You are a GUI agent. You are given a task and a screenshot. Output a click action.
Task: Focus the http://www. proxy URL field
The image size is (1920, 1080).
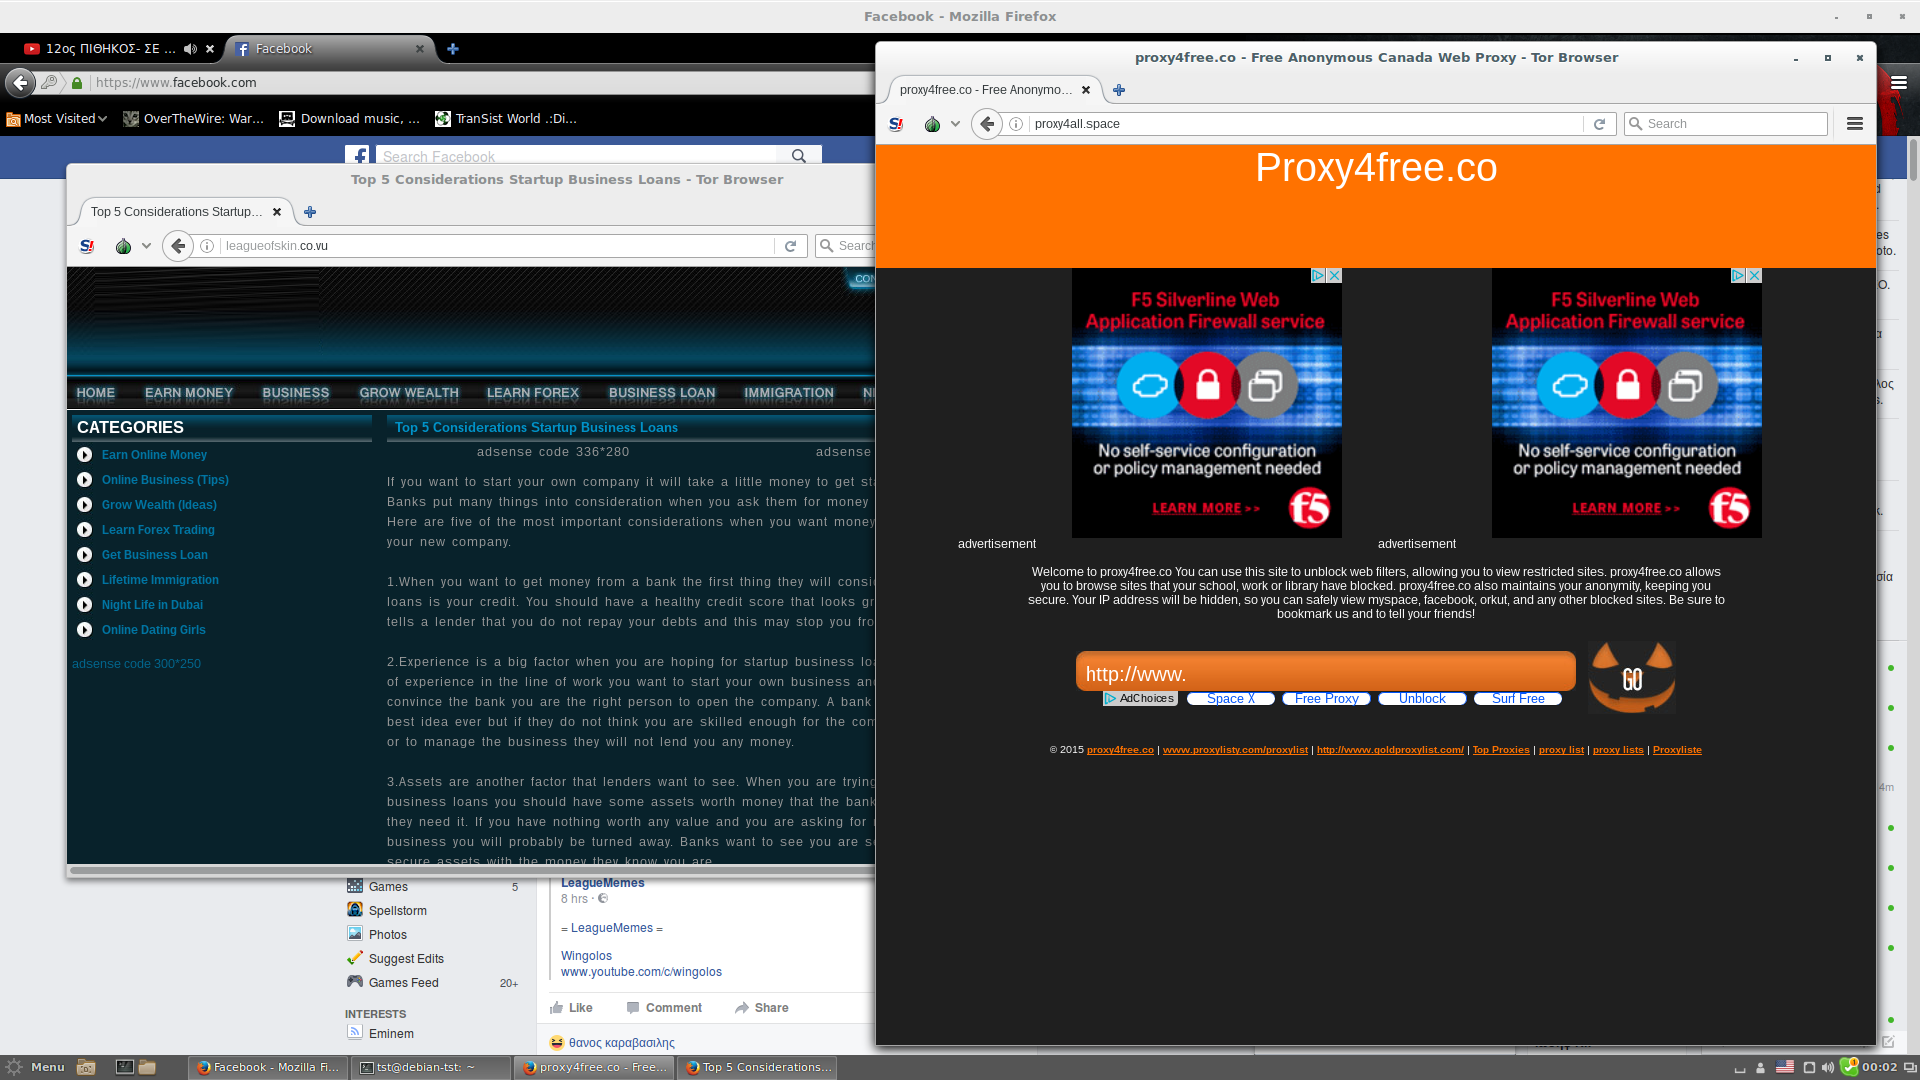tap(1325, 673)
